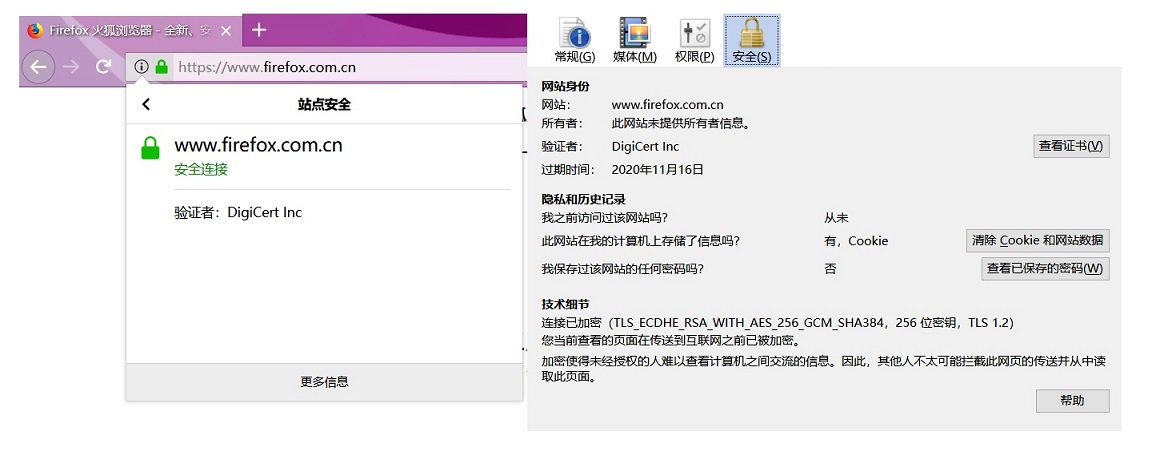Click the 查看证书(V) button
Screen dimensions: 1160x464
click(x=1071, y=146)
